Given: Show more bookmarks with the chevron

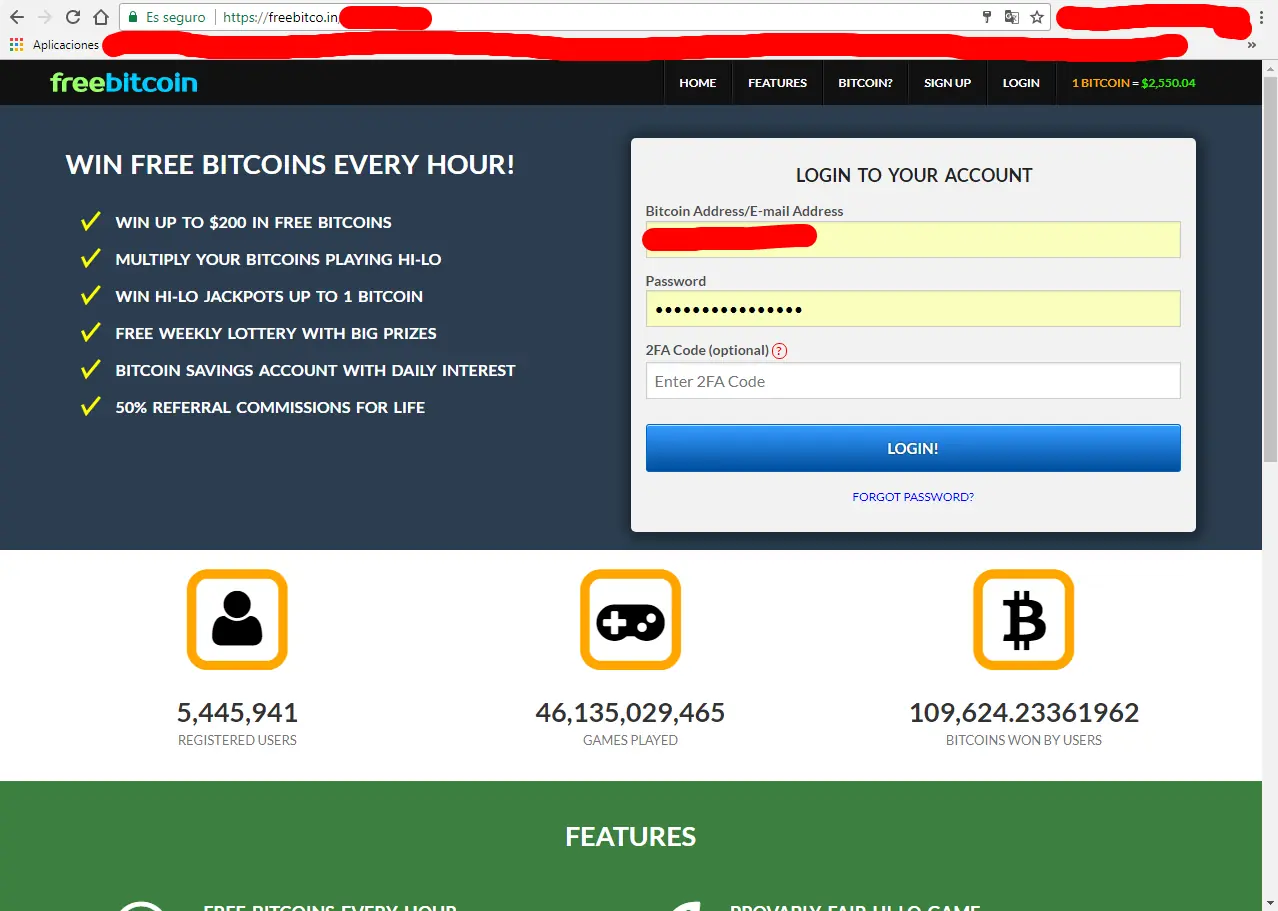Looking at the screenshot, I should [1252, 45].
